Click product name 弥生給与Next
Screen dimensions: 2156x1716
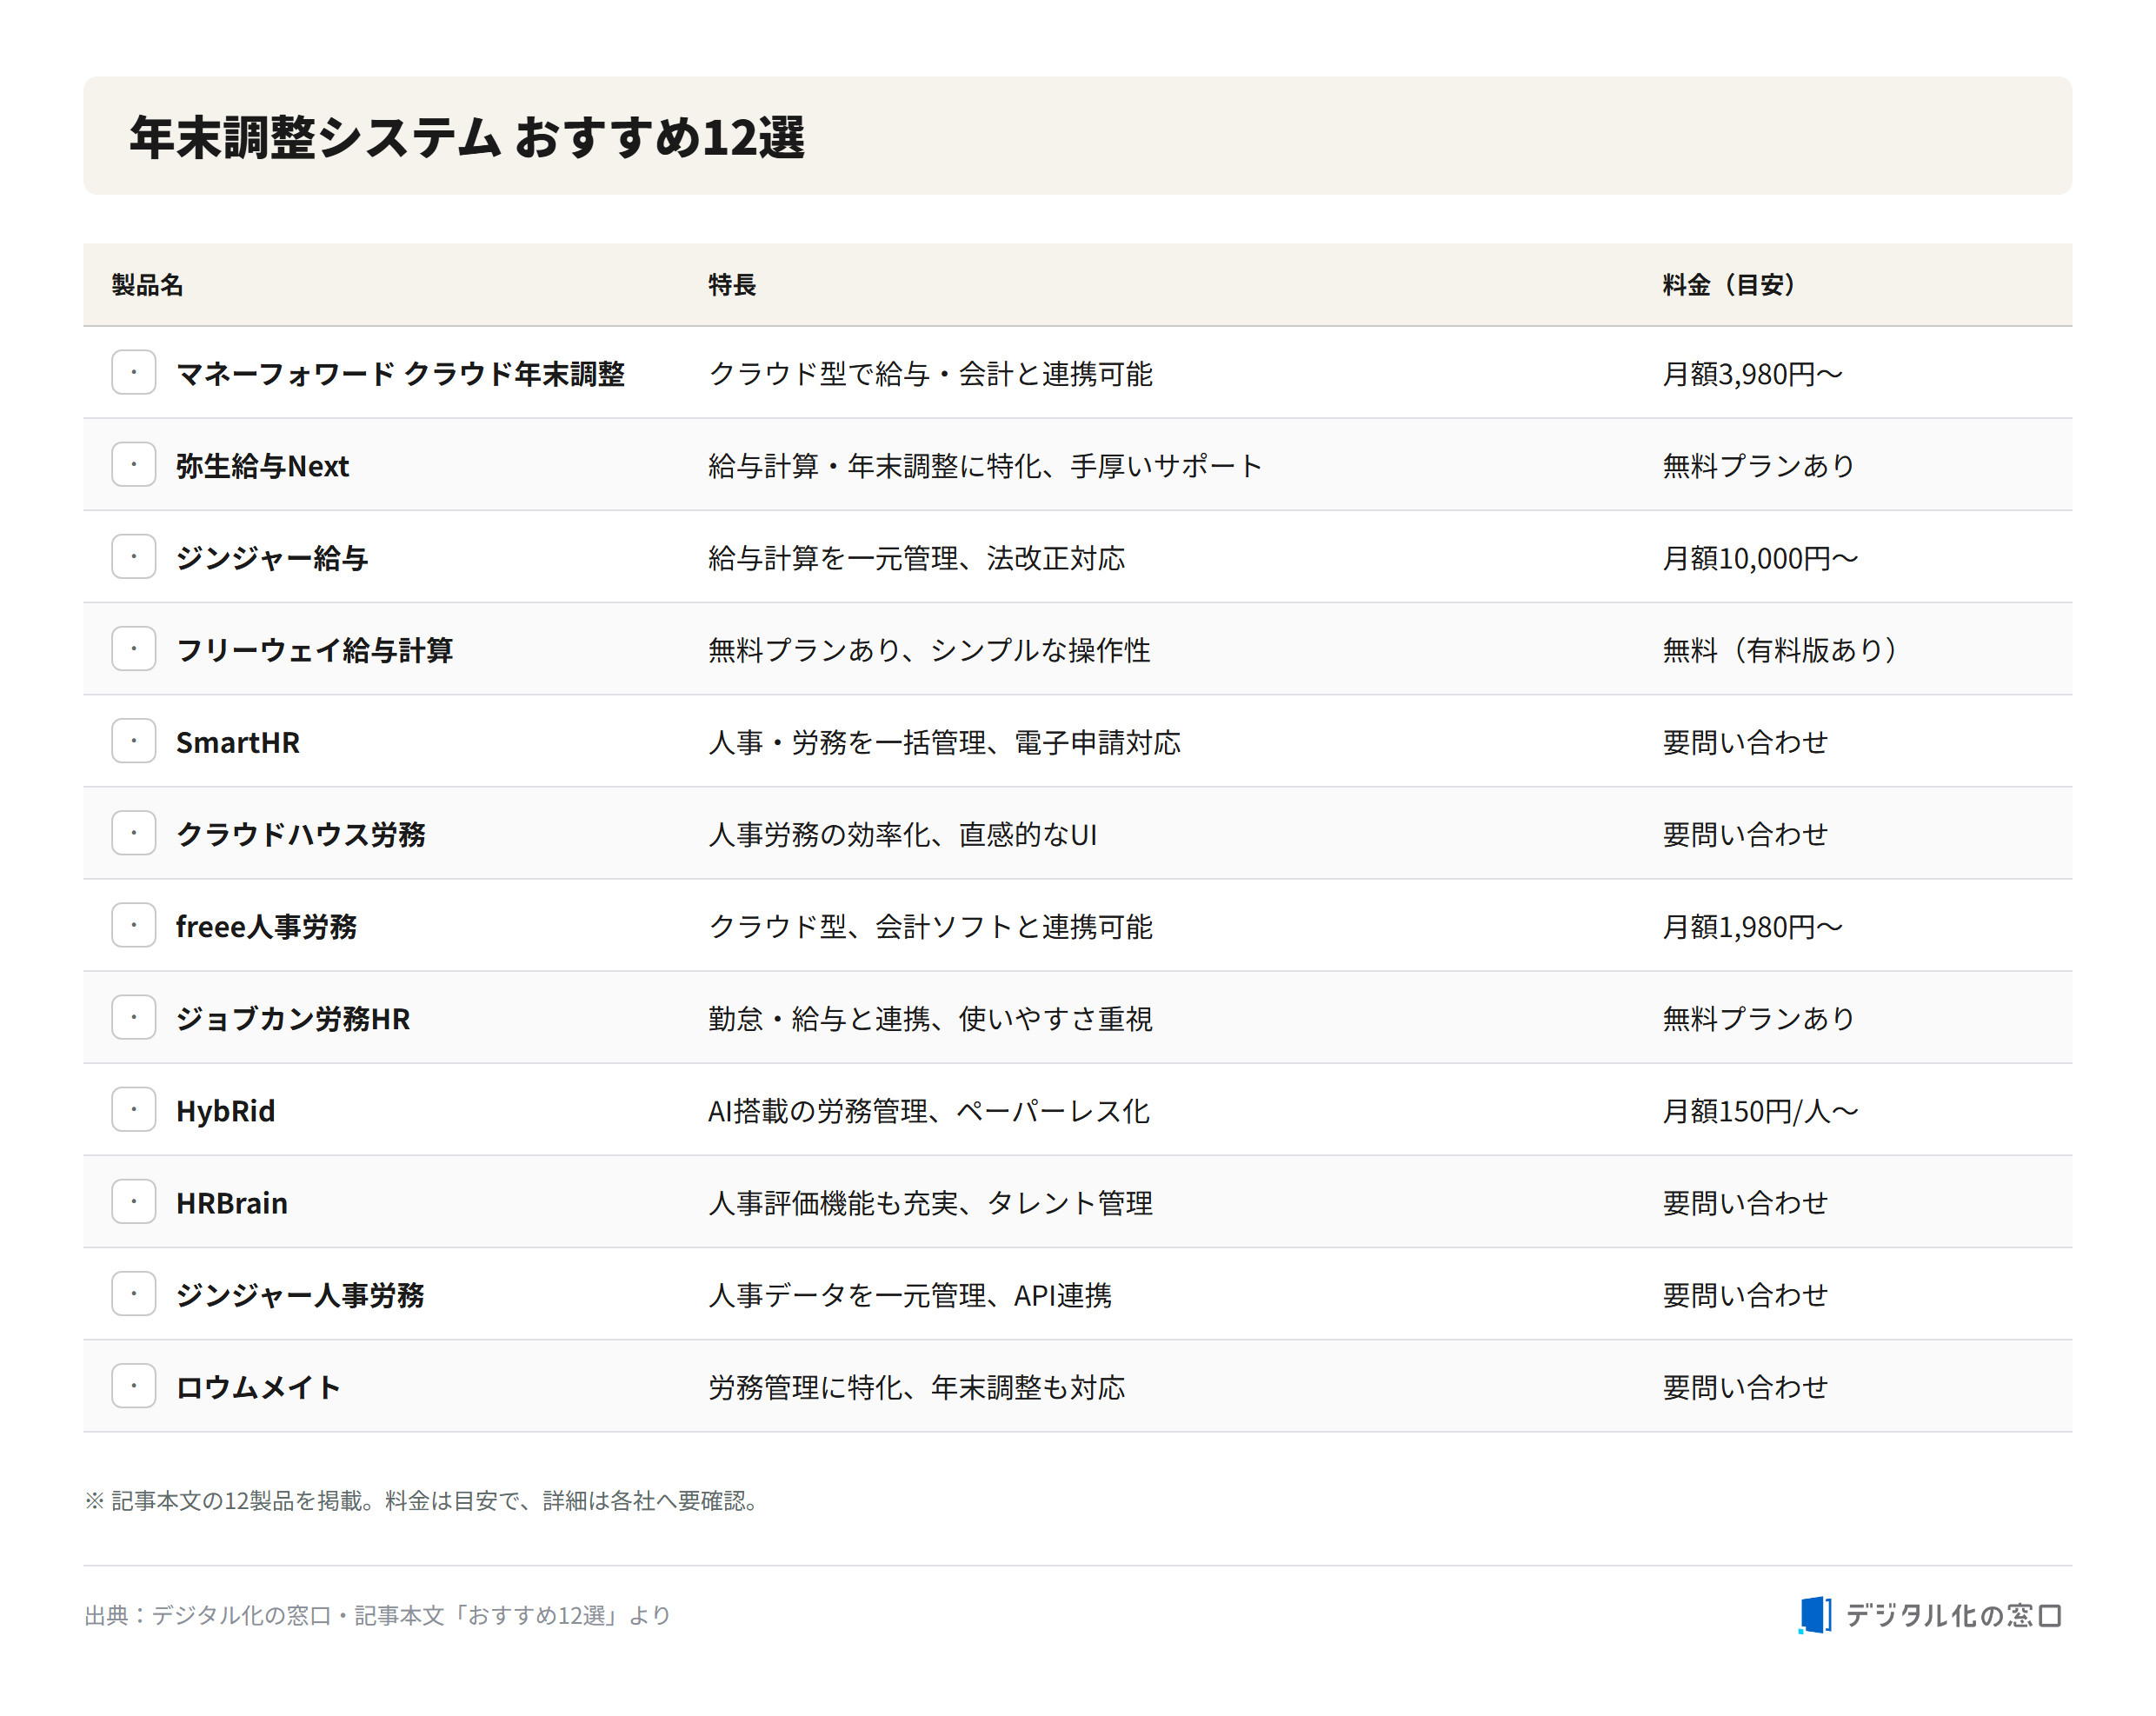coord(262,465)
